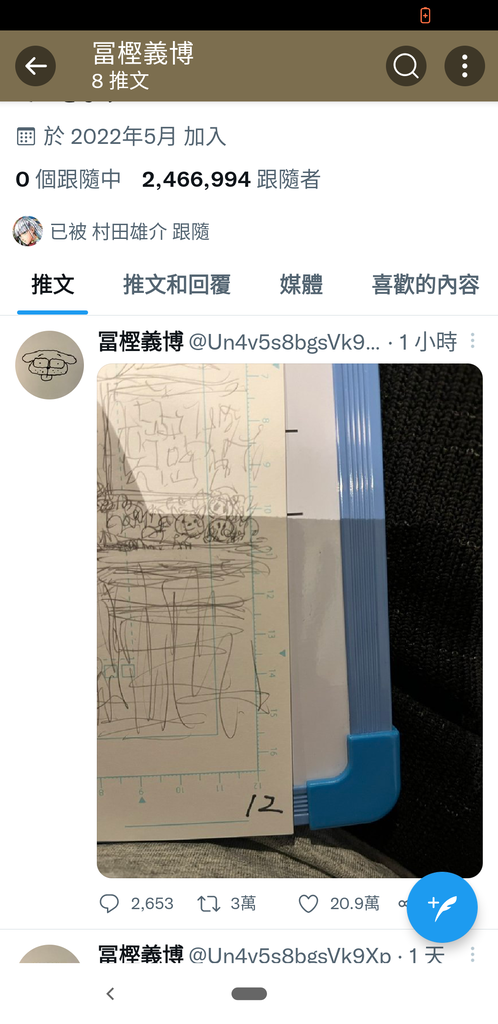Image resolution: width=498 pixels, height=1024 pixels.
Task: Tap the back arrow in the header
Action: click(x=35, y=66)
